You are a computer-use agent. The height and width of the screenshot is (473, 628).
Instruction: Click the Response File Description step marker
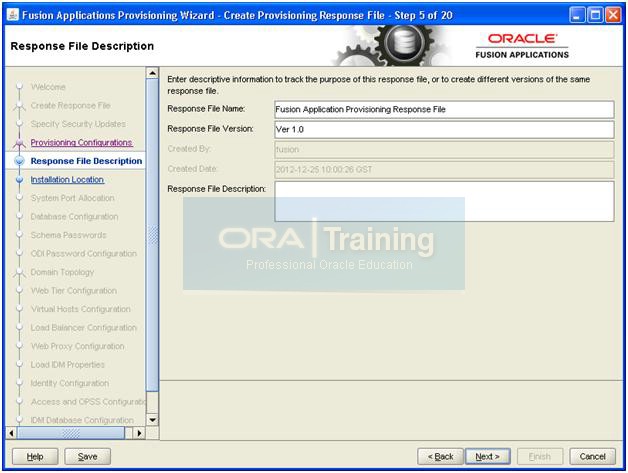pos(18,161)
